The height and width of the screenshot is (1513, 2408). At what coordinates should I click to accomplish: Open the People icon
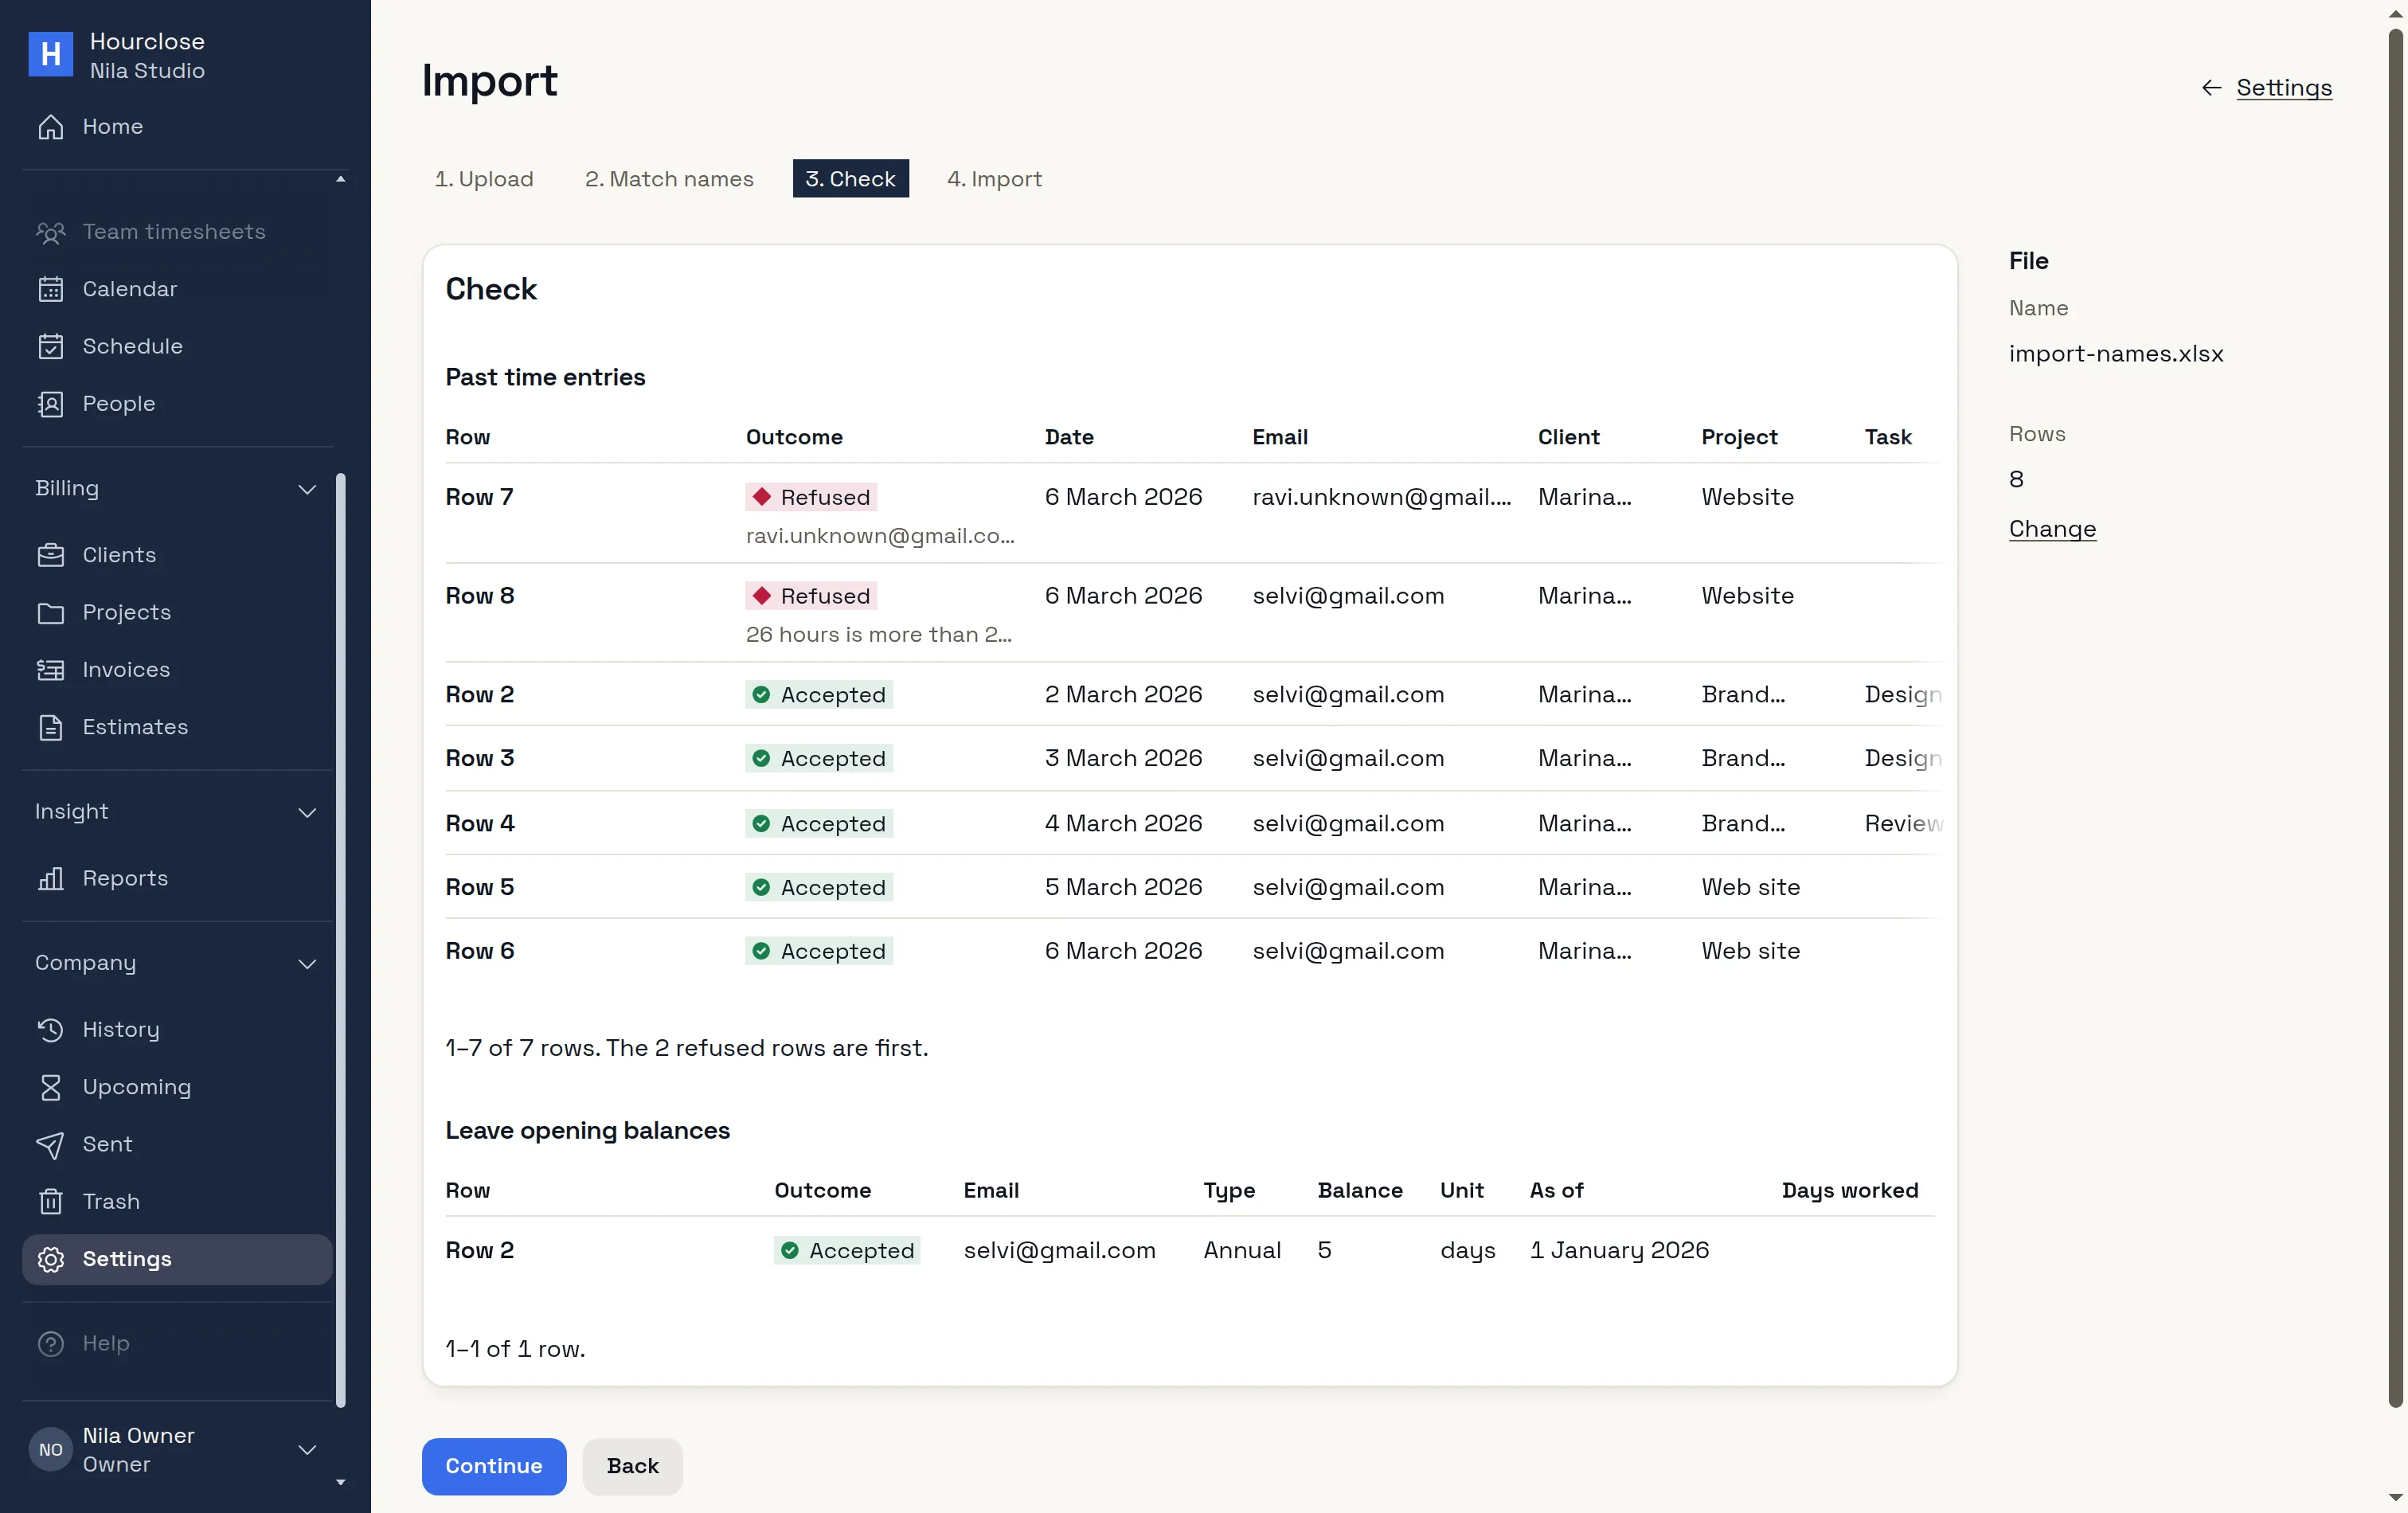(50, 404)
